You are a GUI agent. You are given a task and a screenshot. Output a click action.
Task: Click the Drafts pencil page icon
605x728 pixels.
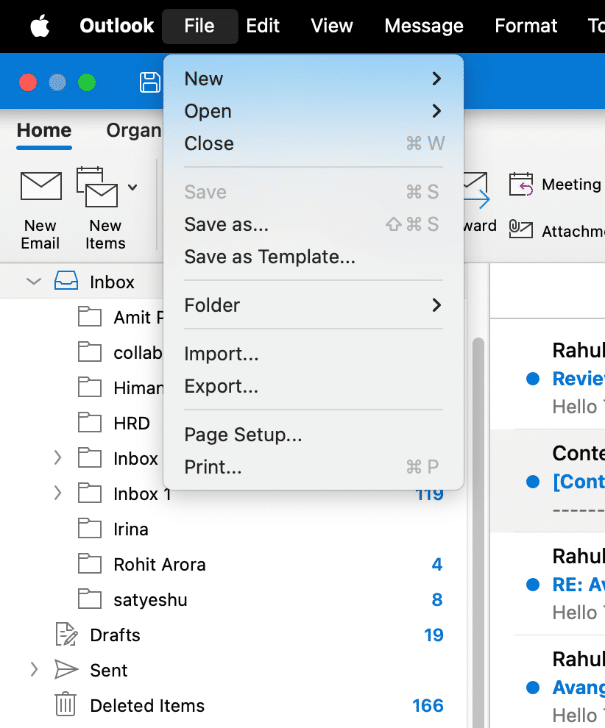tap(66, 634)
